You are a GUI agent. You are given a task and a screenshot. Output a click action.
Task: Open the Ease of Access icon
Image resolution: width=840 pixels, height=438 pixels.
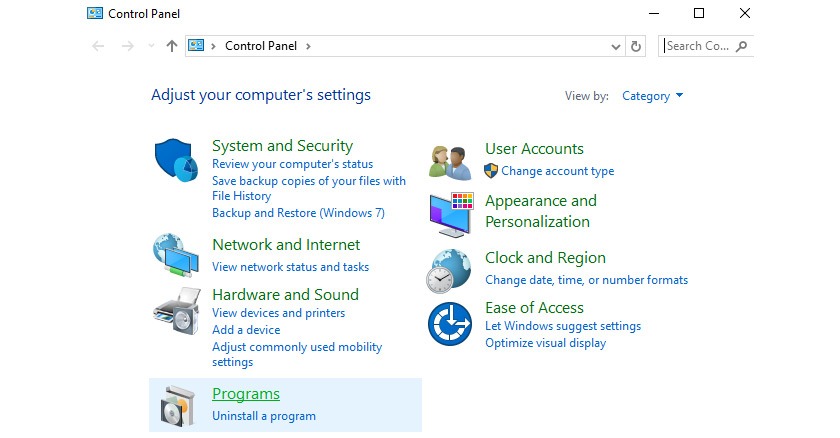450,324
